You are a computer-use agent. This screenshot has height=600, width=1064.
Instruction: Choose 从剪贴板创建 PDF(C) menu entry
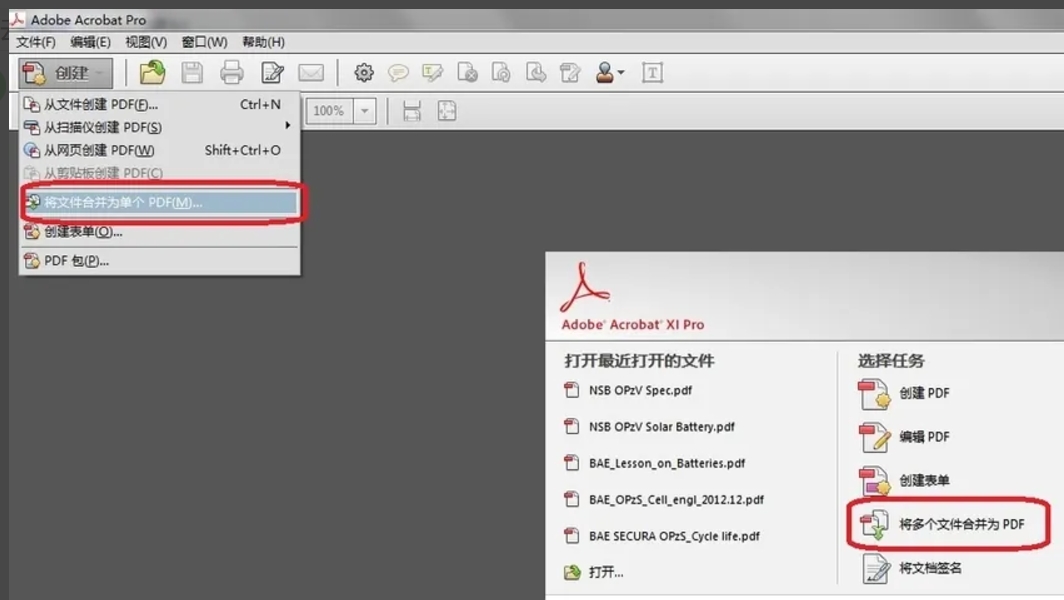coord(160,173)
